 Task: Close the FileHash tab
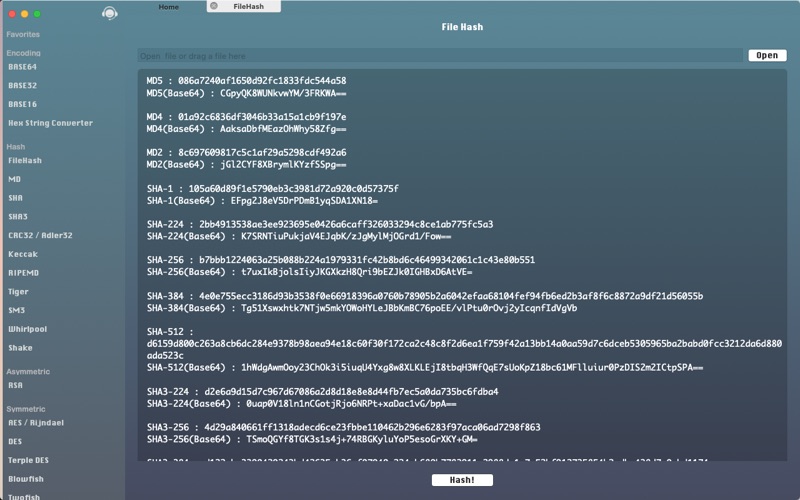click(x=214, y=6)
